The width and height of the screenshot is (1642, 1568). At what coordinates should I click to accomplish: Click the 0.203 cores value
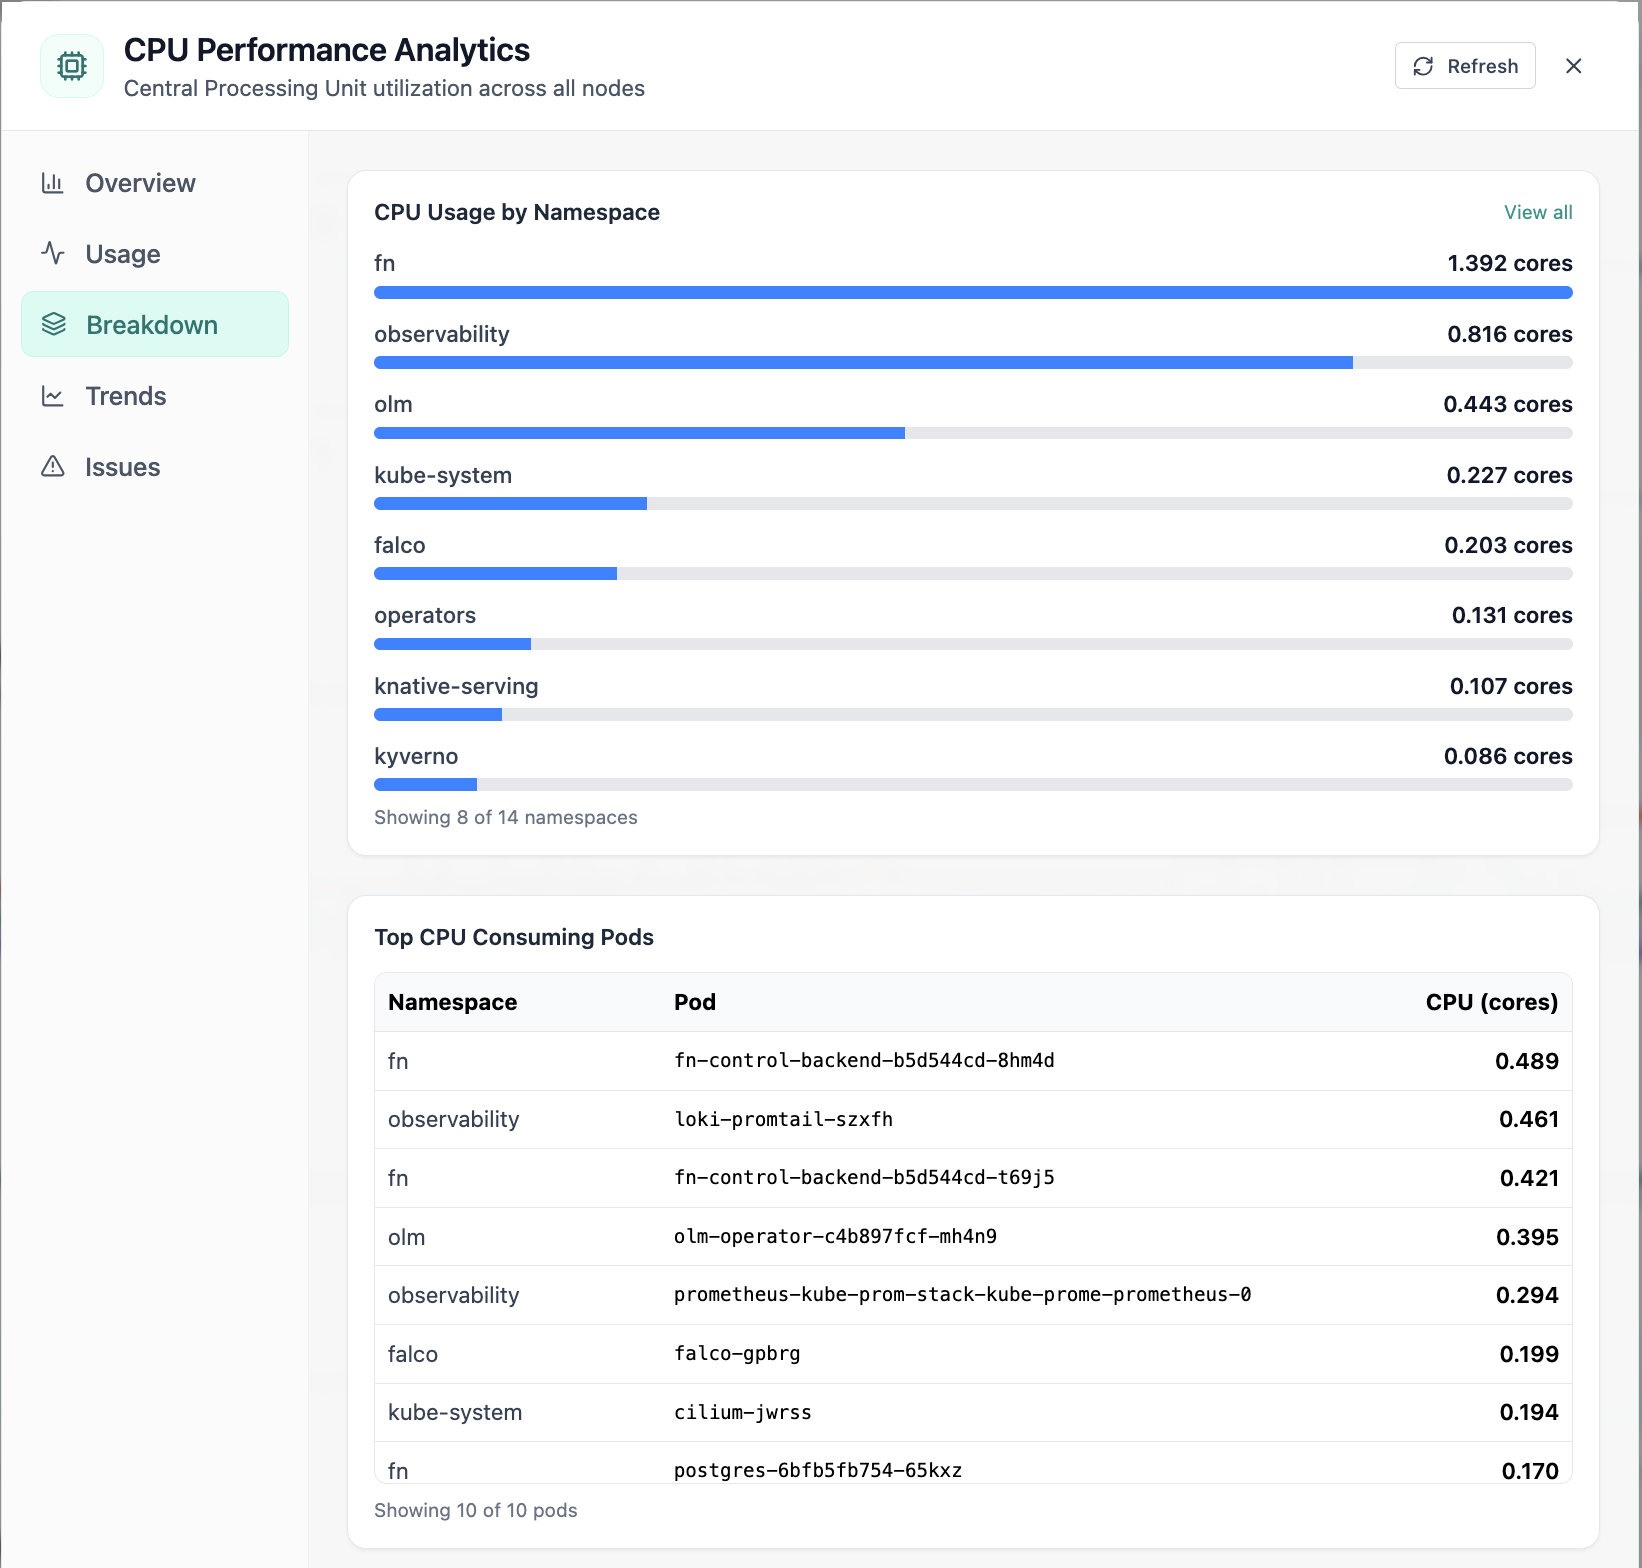1508,545
